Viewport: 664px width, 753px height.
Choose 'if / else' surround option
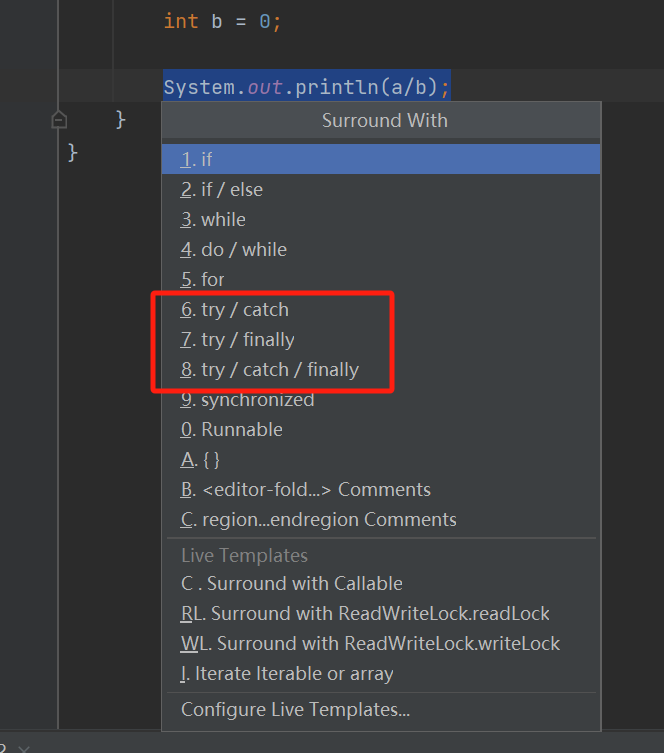222,189
